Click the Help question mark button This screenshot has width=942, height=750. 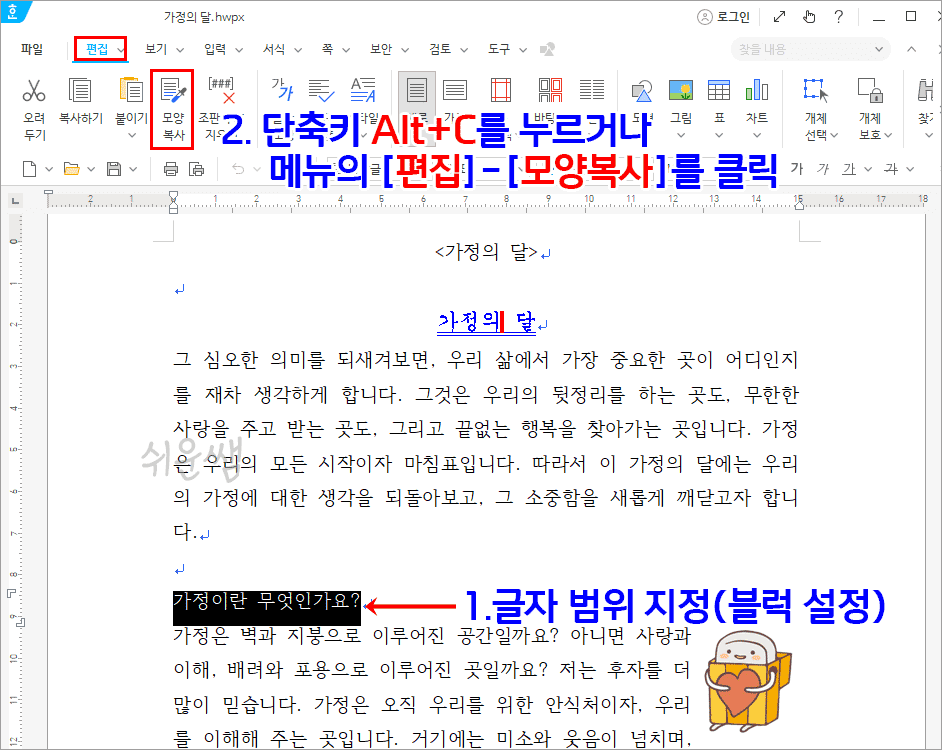click(838, 16)
